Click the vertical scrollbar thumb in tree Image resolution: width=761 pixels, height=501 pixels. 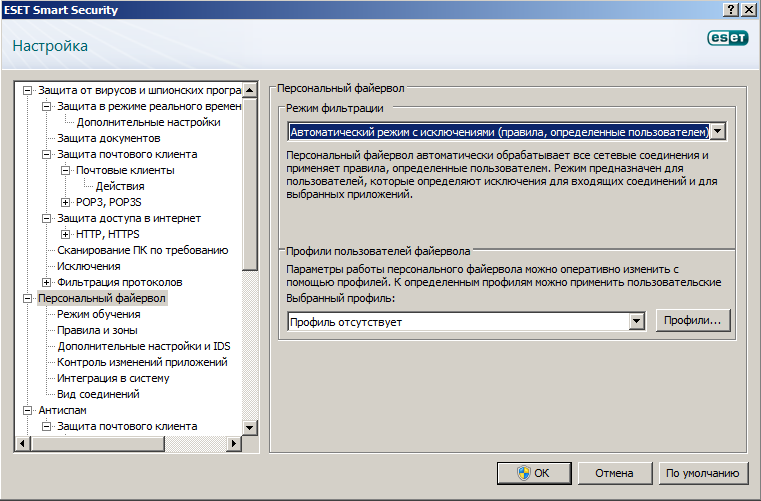point(249,184)
